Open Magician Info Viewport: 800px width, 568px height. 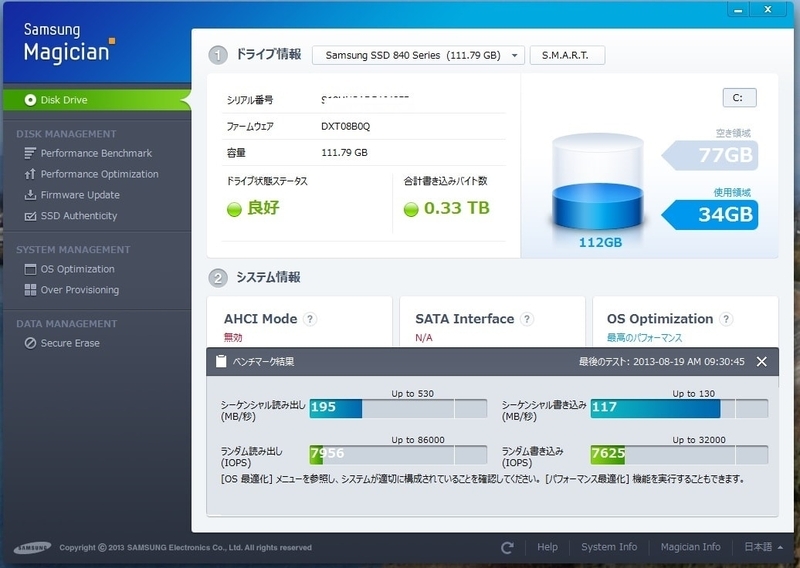point(690,547)
